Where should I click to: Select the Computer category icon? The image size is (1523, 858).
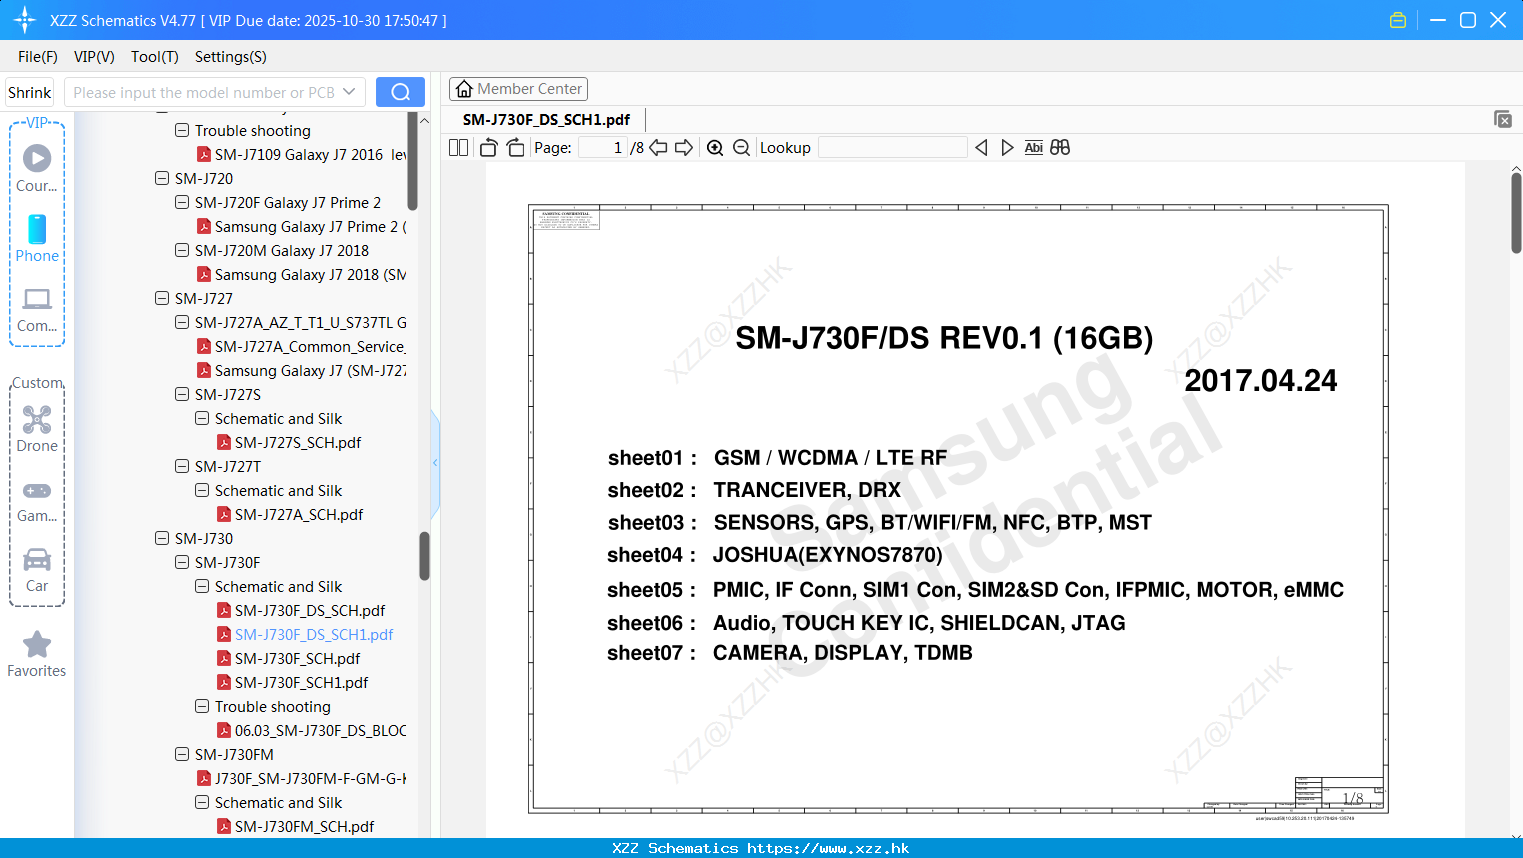point(37,309)
